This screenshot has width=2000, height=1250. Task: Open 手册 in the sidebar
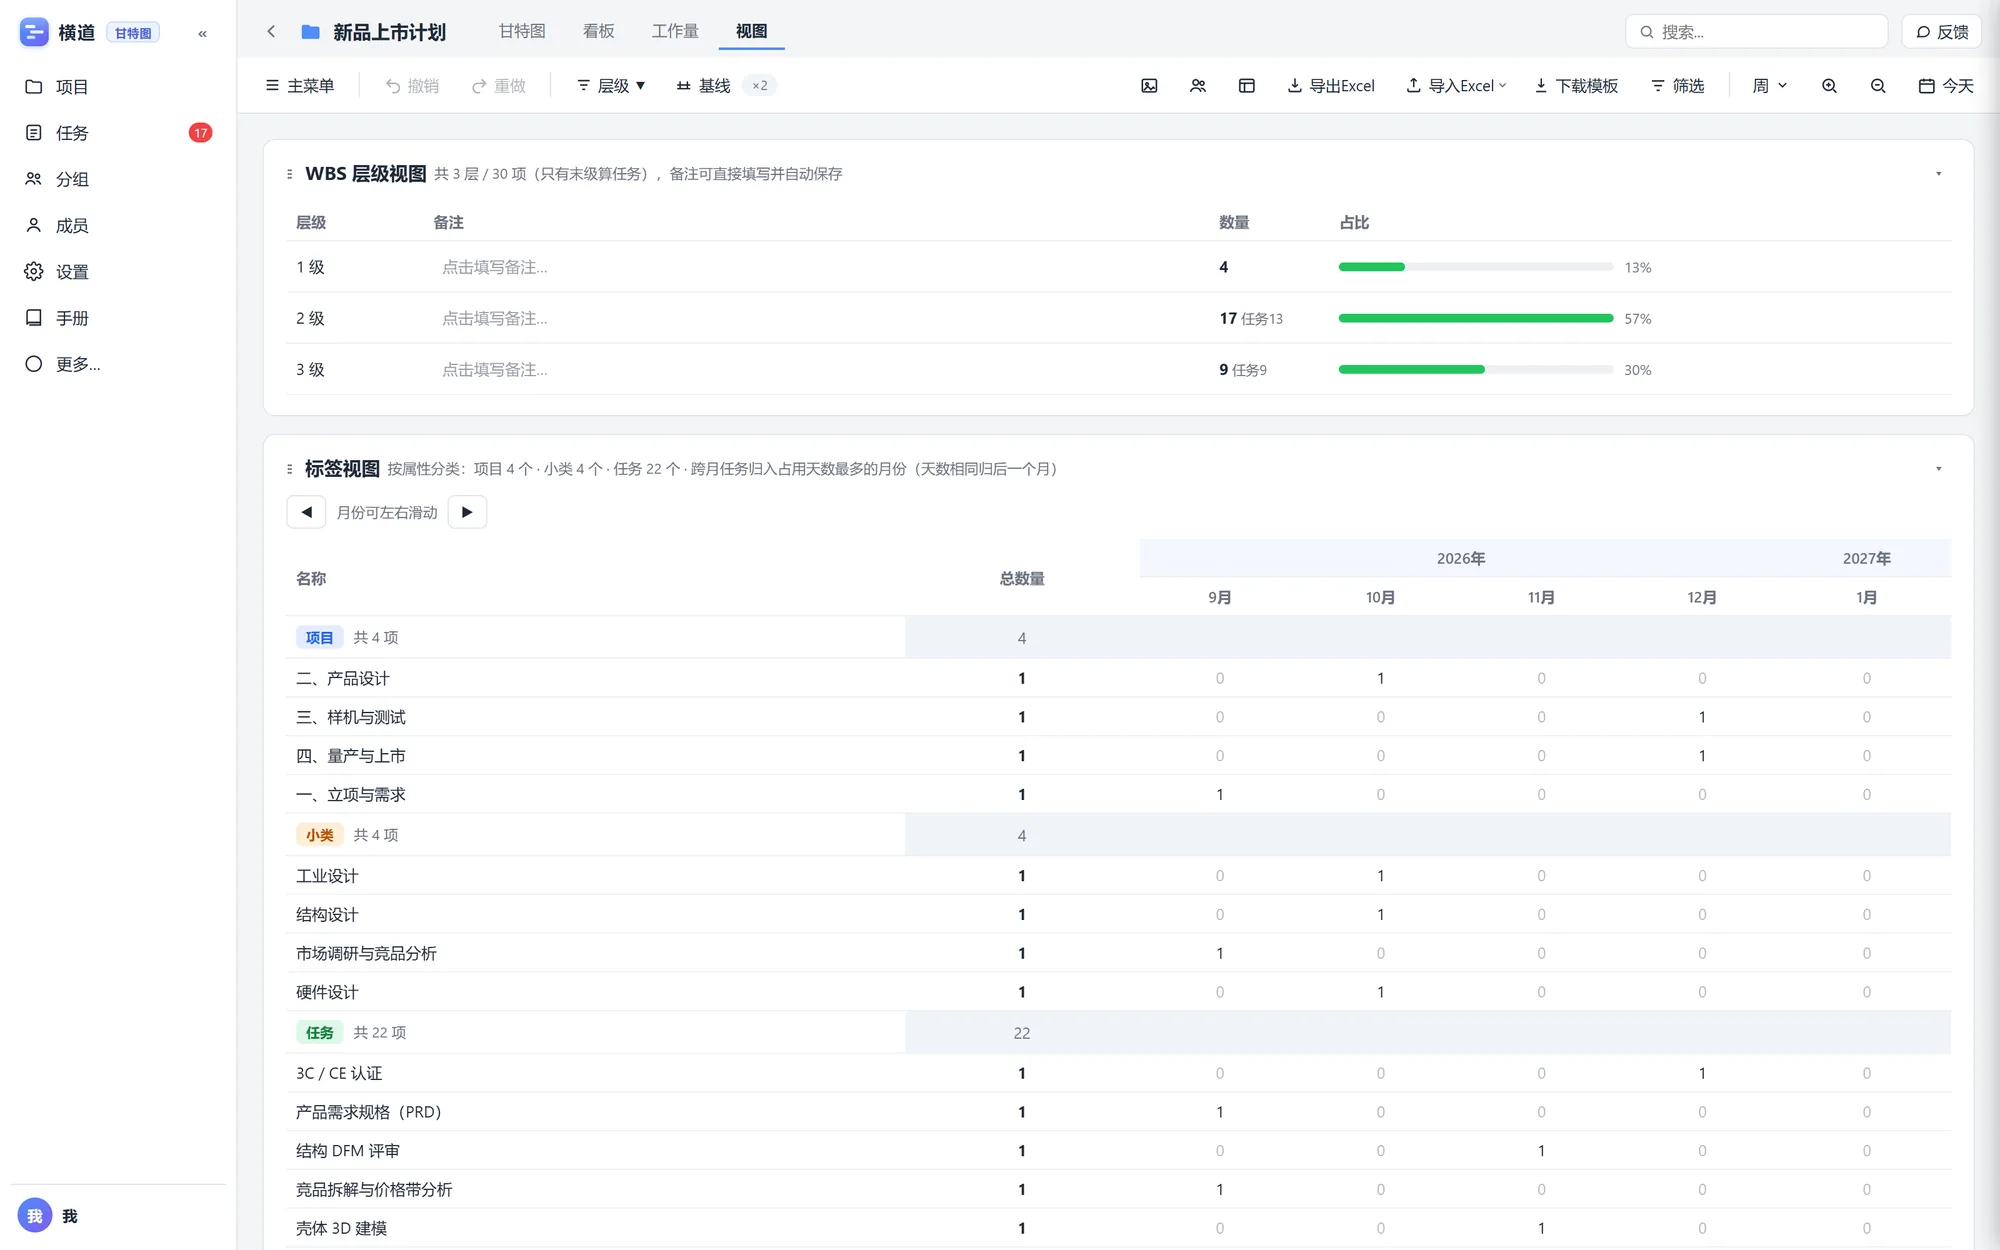click(118, 318)
